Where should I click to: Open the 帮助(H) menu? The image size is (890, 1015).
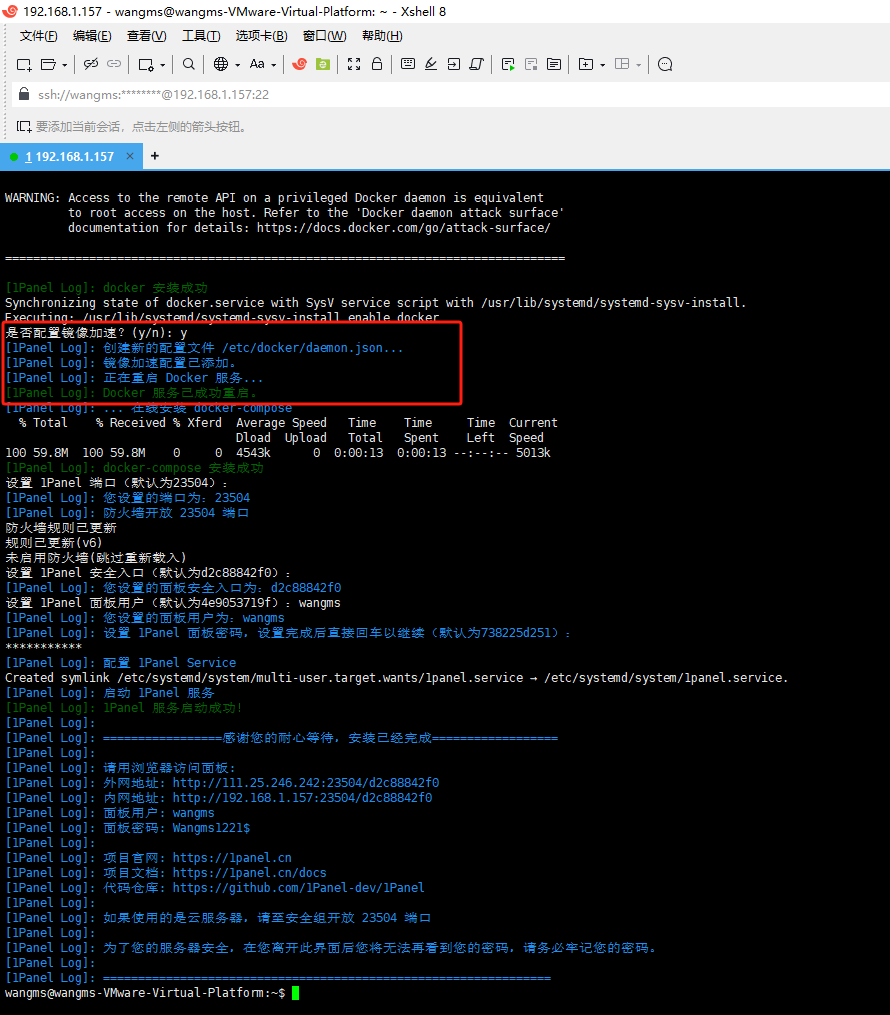383,36
